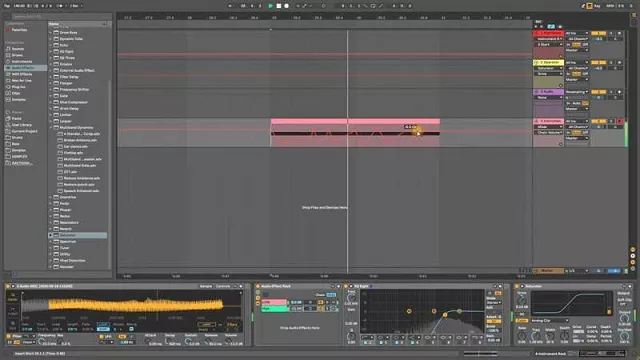Expand the EQ Eight folder
The image size is (640, 360).
point(51,51)
